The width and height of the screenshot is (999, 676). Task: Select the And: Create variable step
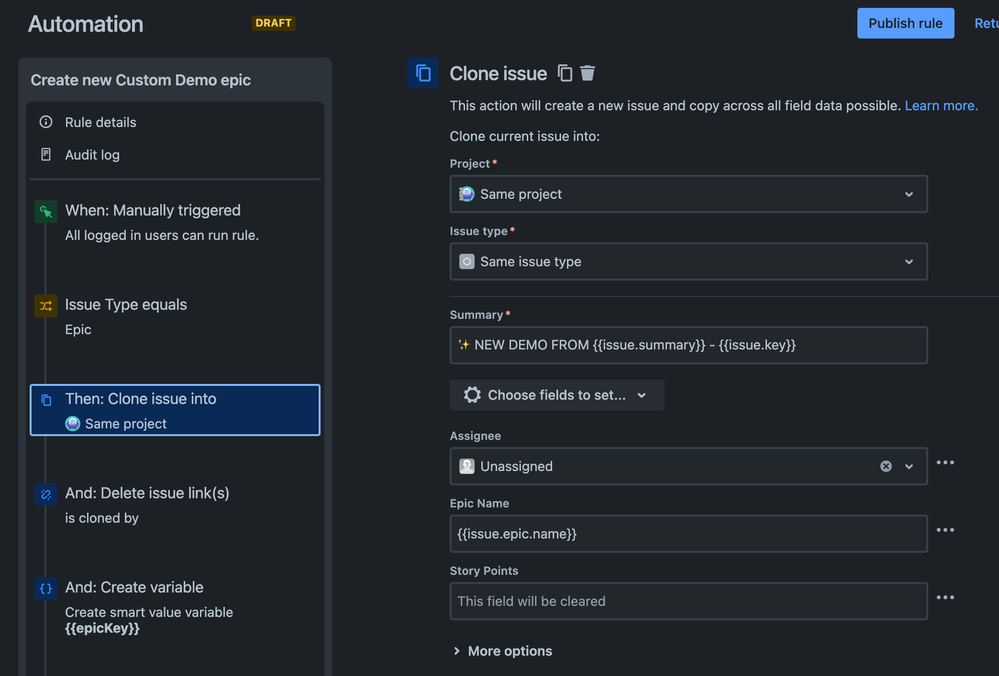tap(175, 607)
